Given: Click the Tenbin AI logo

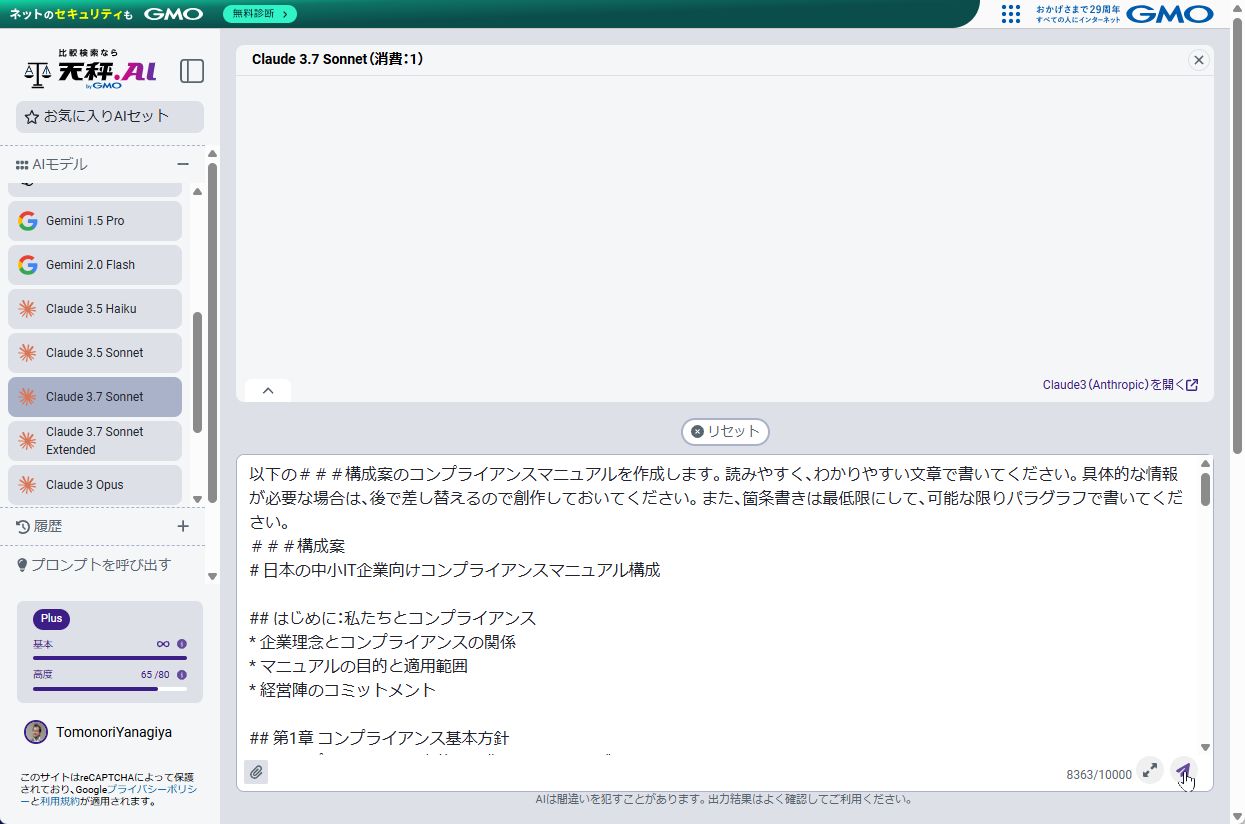Looking at the screenshot, I should click(x=90, y=70).
